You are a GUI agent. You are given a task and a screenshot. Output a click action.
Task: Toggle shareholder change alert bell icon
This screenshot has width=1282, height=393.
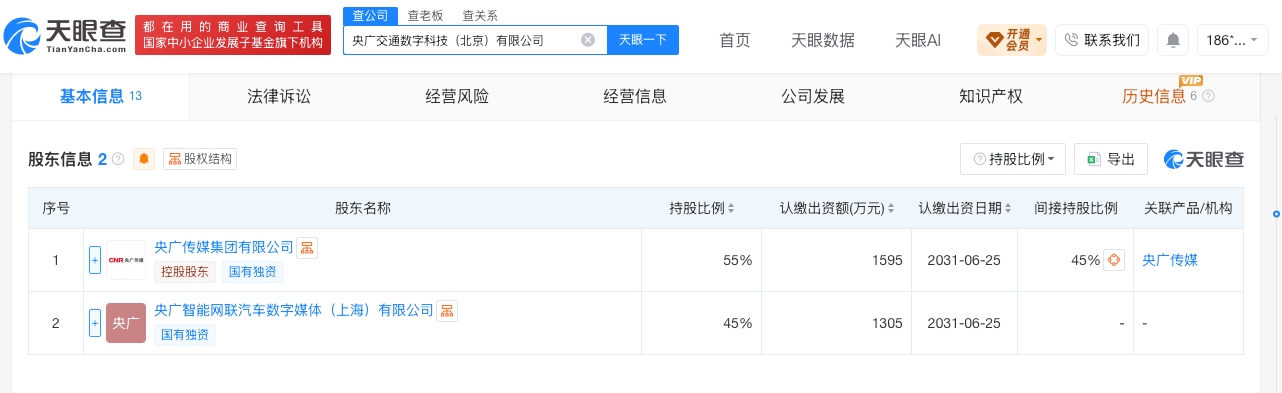pyautogui.click(x=144, y=159)
